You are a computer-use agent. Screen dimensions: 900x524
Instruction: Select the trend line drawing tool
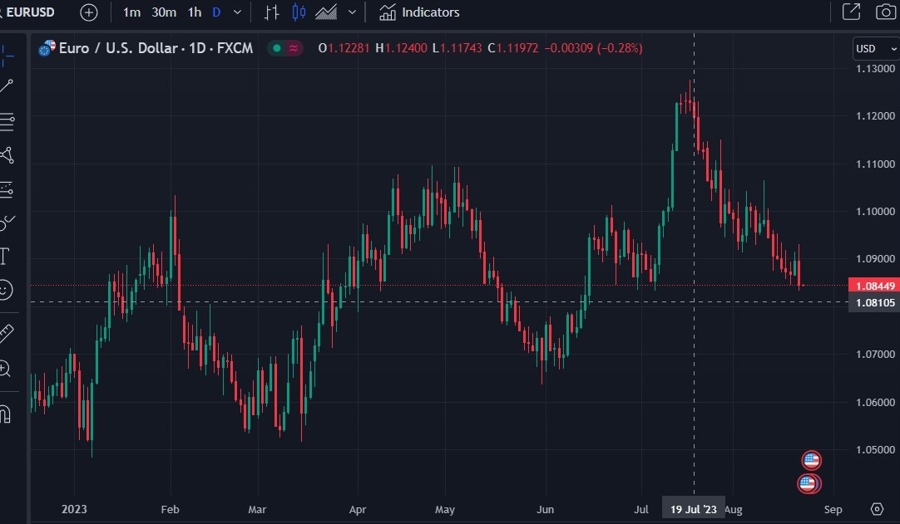(x=6, y=86)
